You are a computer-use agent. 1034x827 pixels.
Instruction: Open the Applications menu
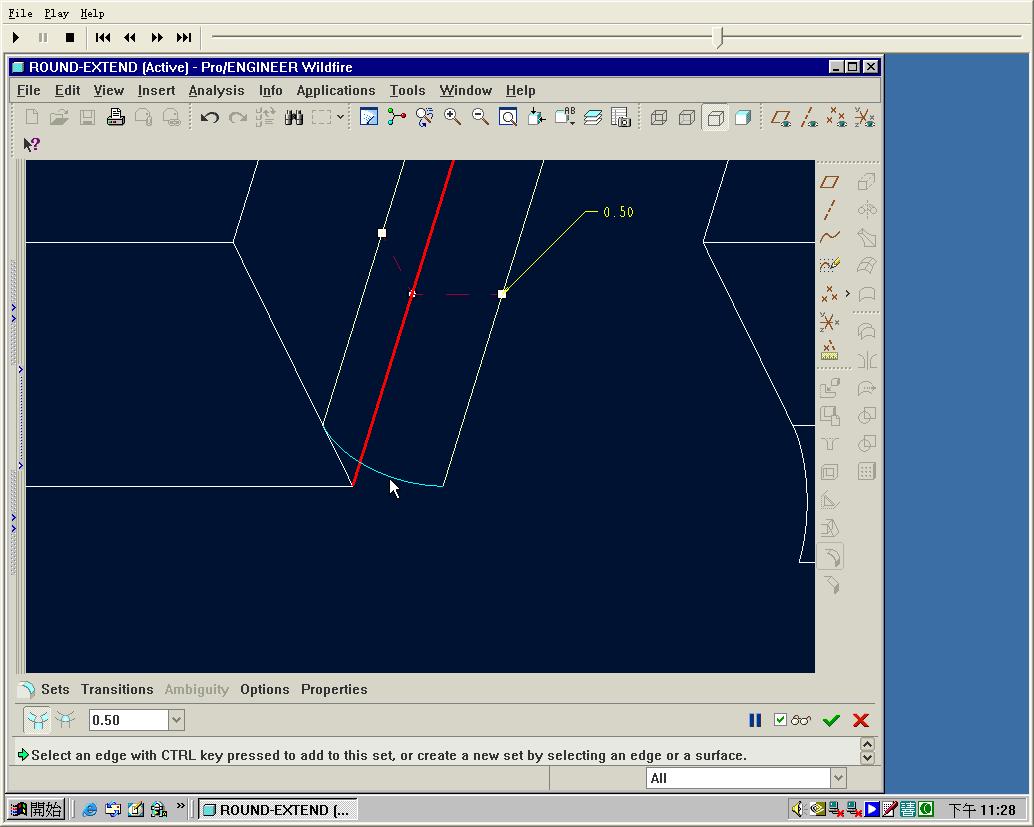pos(336,90)
